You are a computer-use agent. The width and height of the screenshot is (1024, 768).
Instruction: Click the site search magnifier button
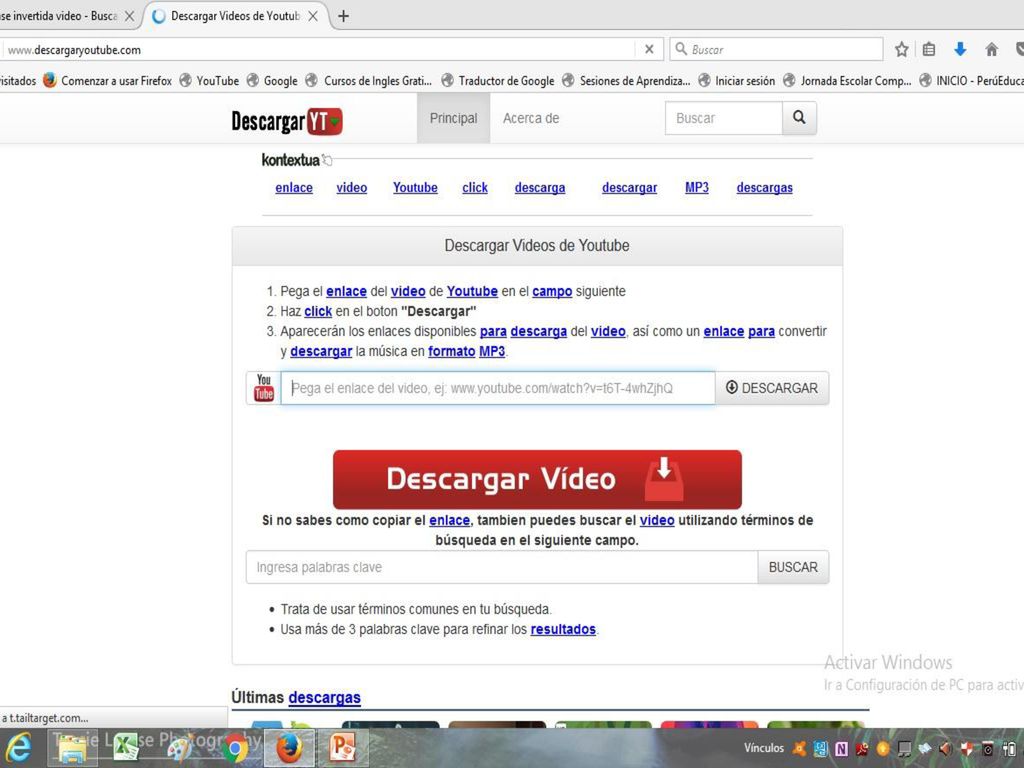click(799, 118)
